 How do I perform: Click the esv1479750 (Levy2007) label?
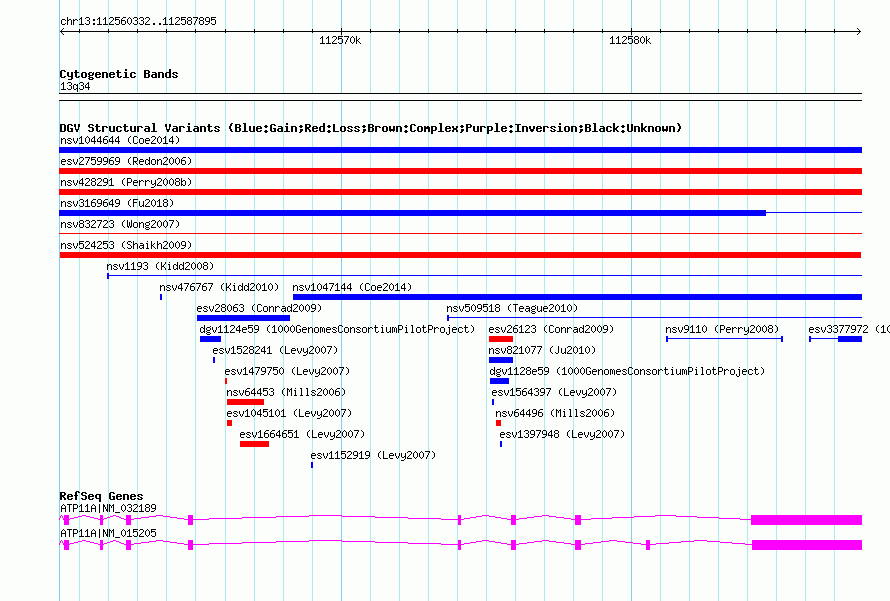click(287, 371)
